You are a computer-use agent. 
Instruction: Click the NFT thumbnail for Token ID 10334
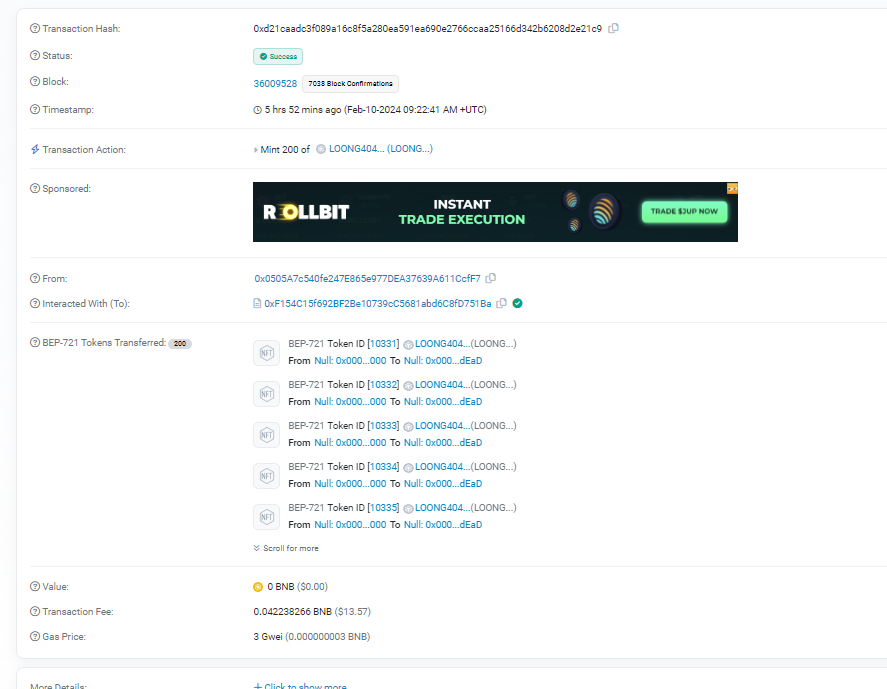(x=266, y=476)
